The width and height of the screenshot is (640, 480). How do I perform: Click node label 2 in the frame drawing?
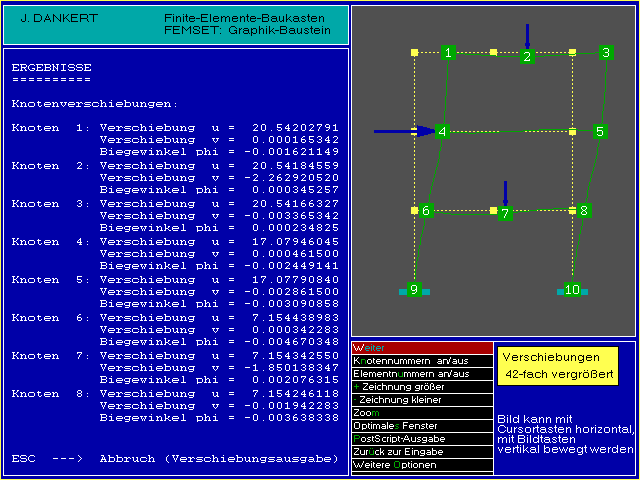click(x=527, y=57)
